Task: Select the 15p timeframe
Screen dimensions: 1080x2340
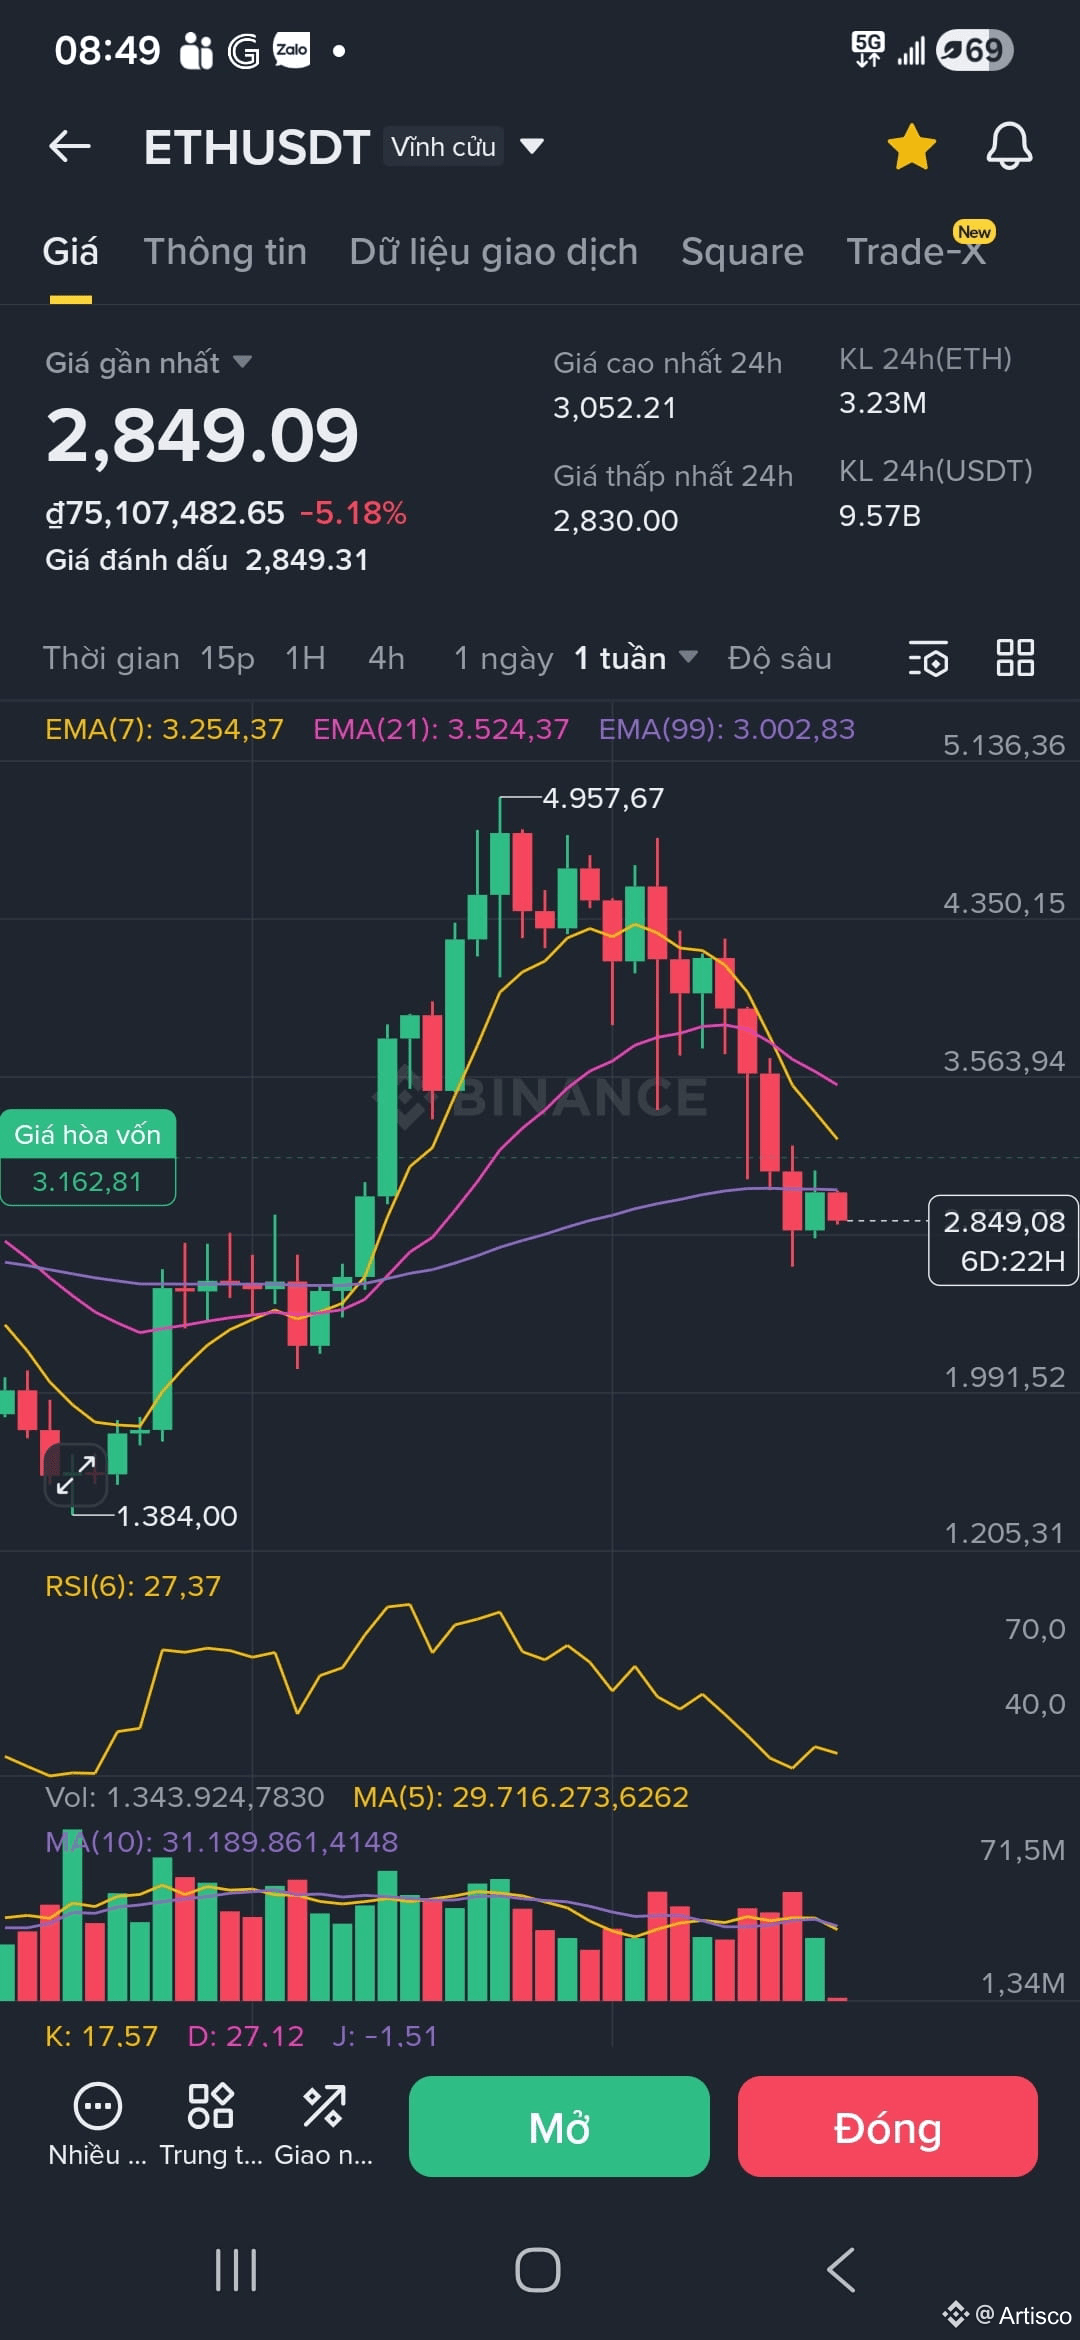Action: click(x=227, y=658)
